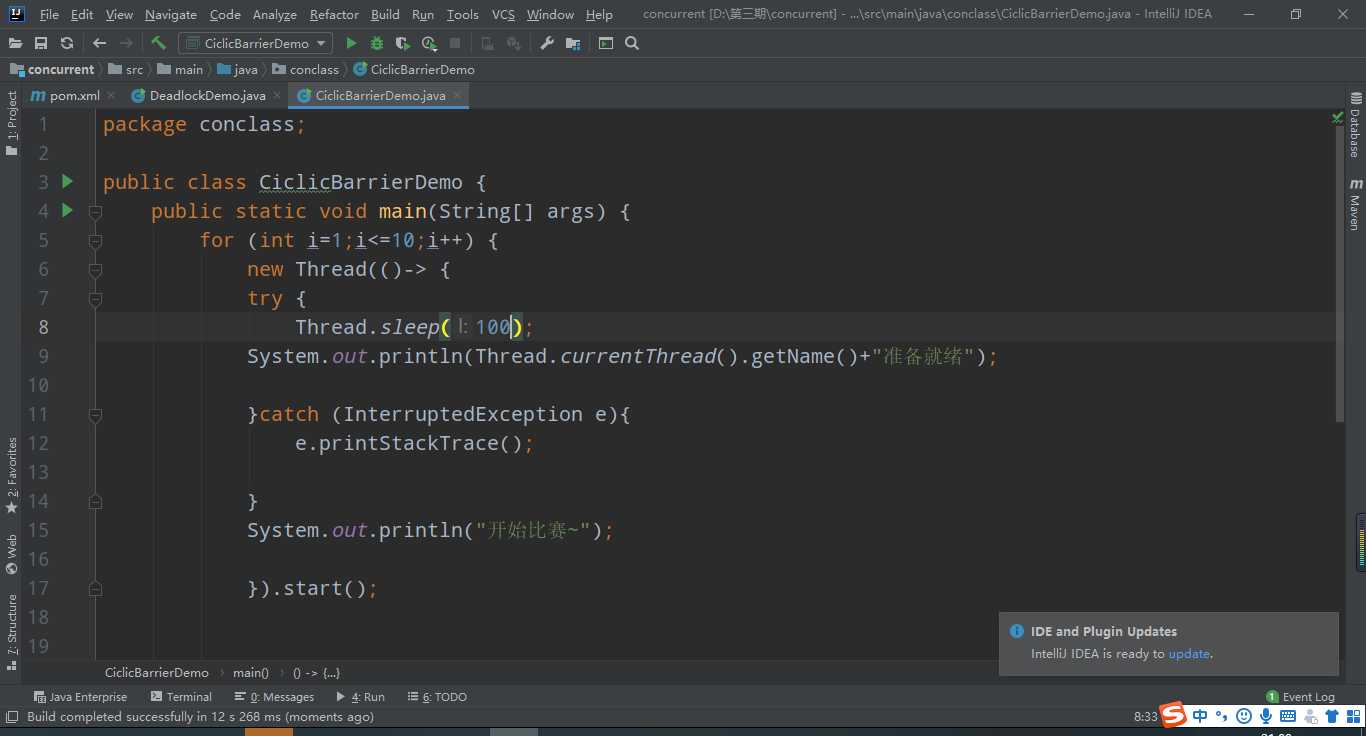This screenshot has width=1366, height=736.
Task: Run with coverage shield icon
Action: (x=403, y=43)
